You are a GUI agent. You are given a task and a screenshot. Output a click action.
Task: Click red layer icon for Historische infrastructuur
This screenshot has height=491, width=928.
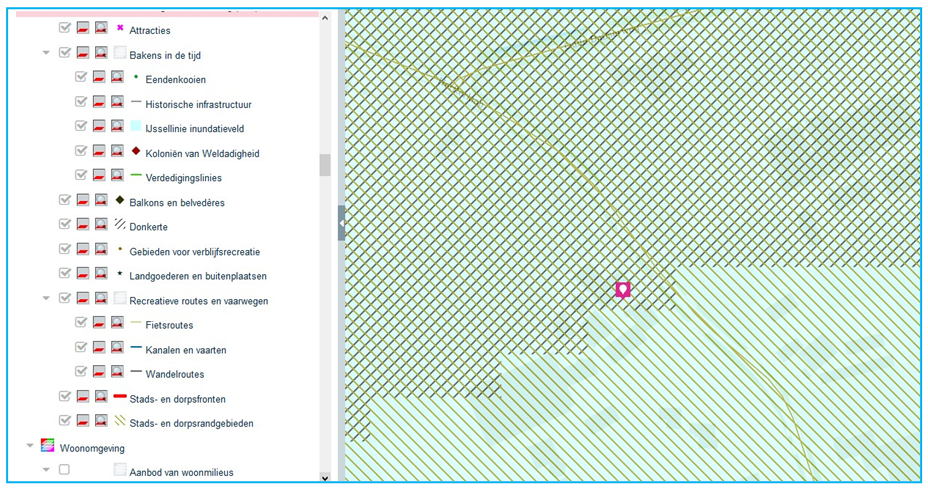[x=99, y=102]
